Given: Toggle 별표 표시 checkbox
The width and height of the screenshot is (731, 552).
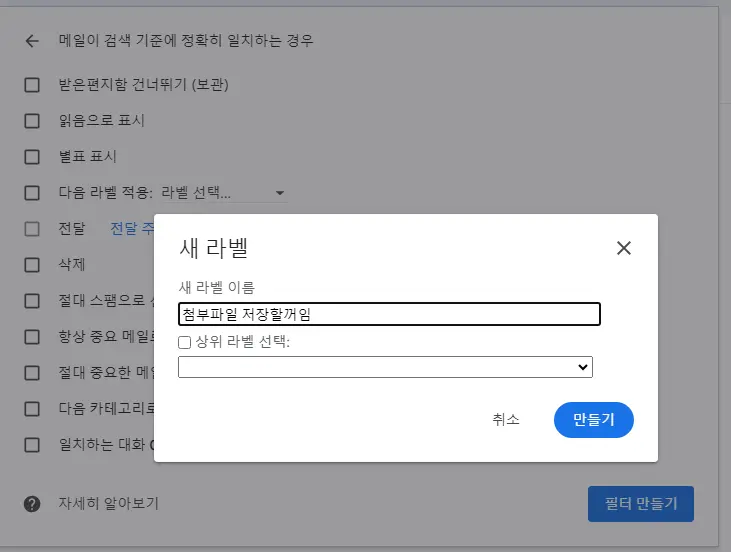Looking at the screenshot, I should coord(32,157).
